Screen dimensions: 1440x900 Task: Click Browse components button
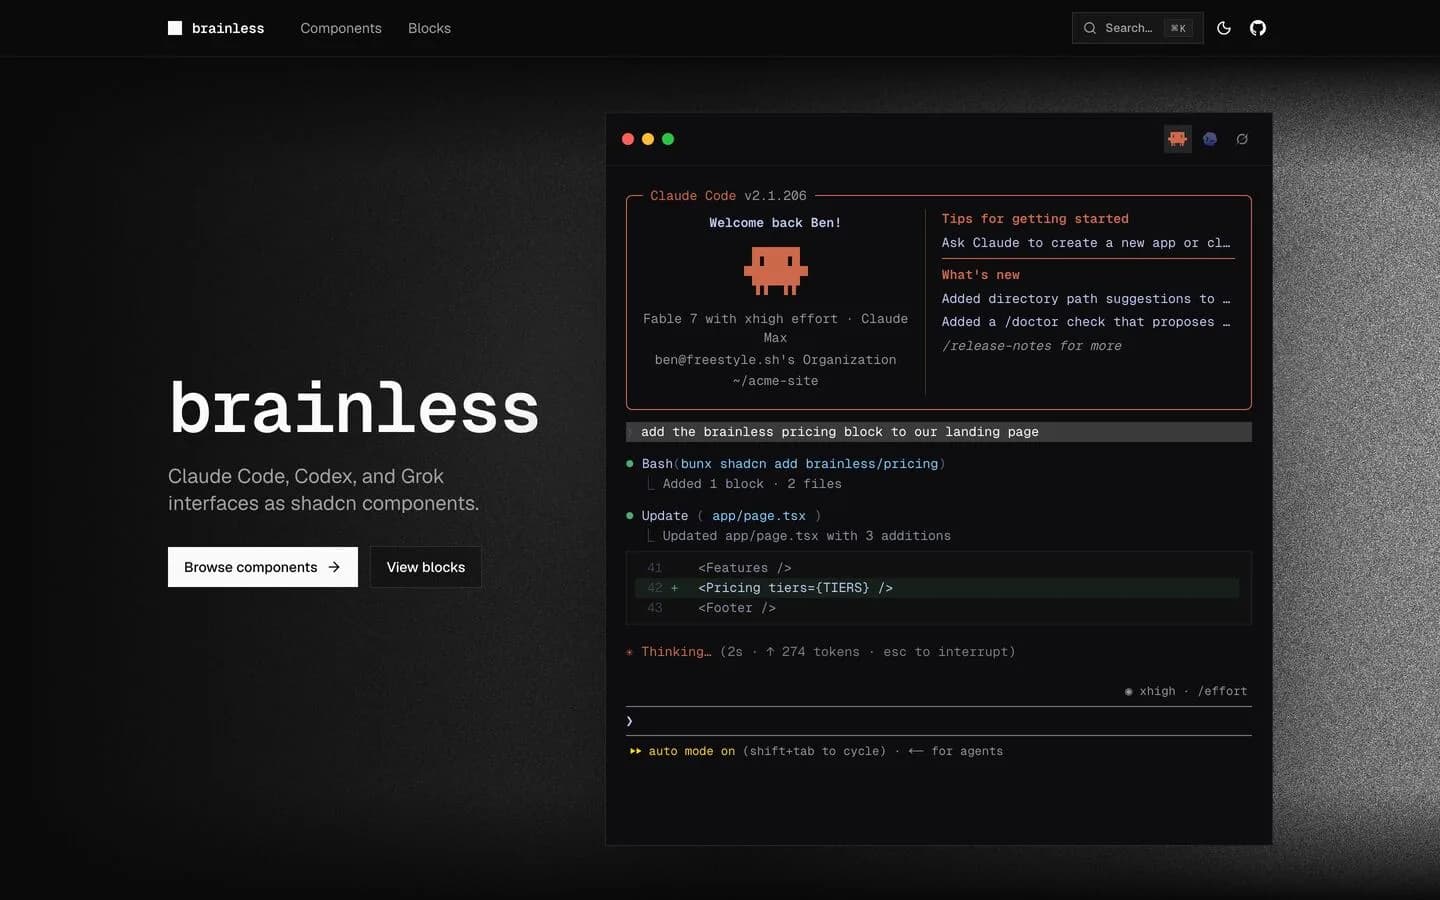tap(263, 567)
